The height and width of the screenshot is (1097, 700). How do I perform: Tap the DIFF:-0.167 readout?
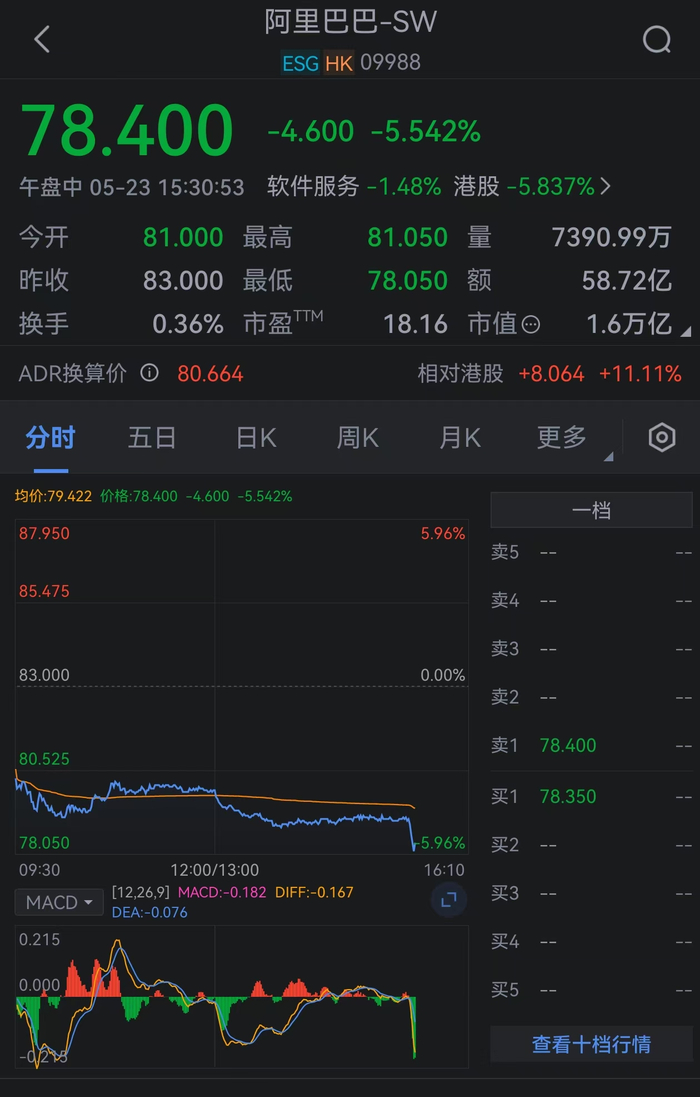[x=314, y=892]
